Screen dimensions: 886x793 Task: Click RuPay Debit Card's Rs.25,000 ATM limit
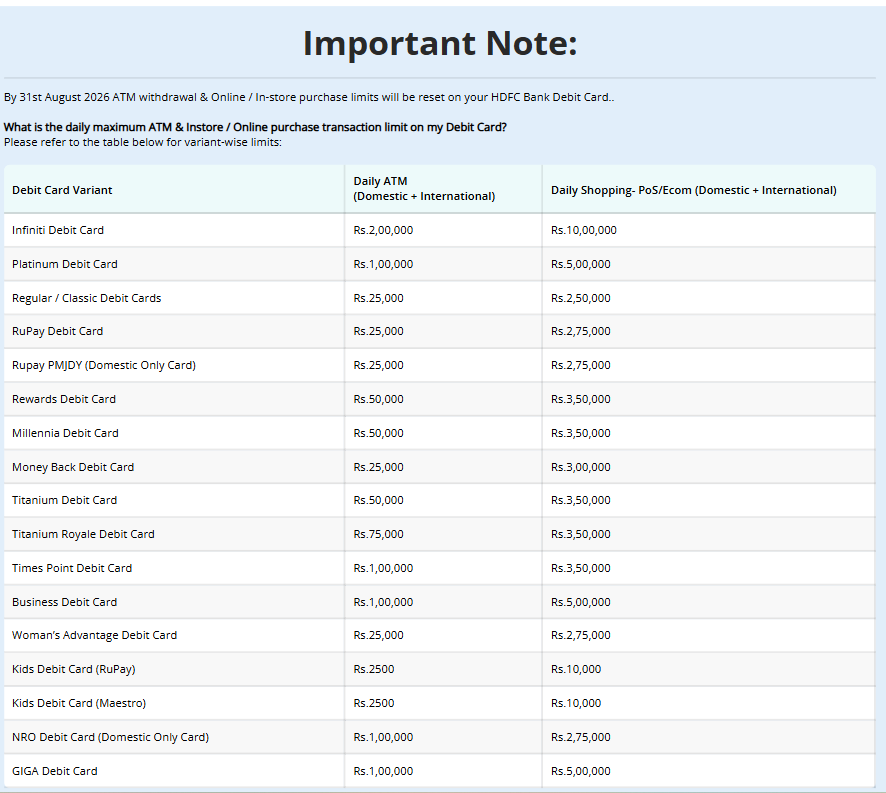[378, 331]
